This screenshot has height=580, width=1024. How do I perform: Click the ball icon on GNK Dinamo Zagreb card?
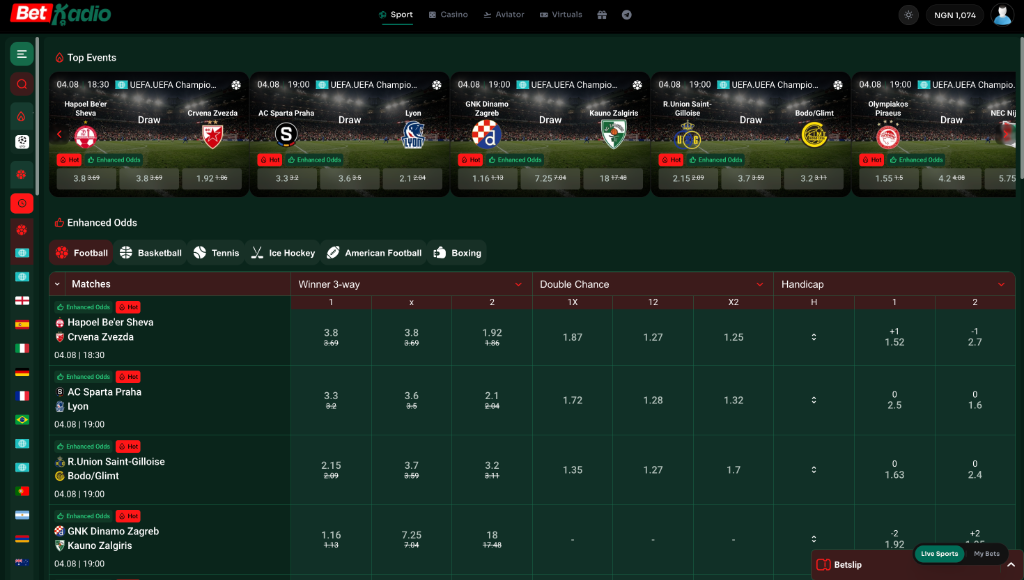click(x=637, y=85)
